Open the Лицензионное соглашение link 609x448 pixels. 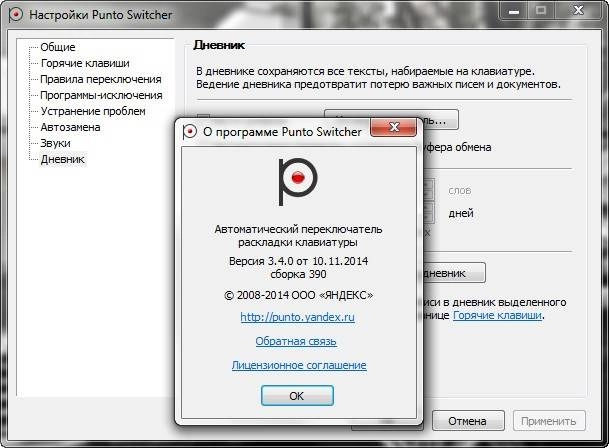(299, 365)
